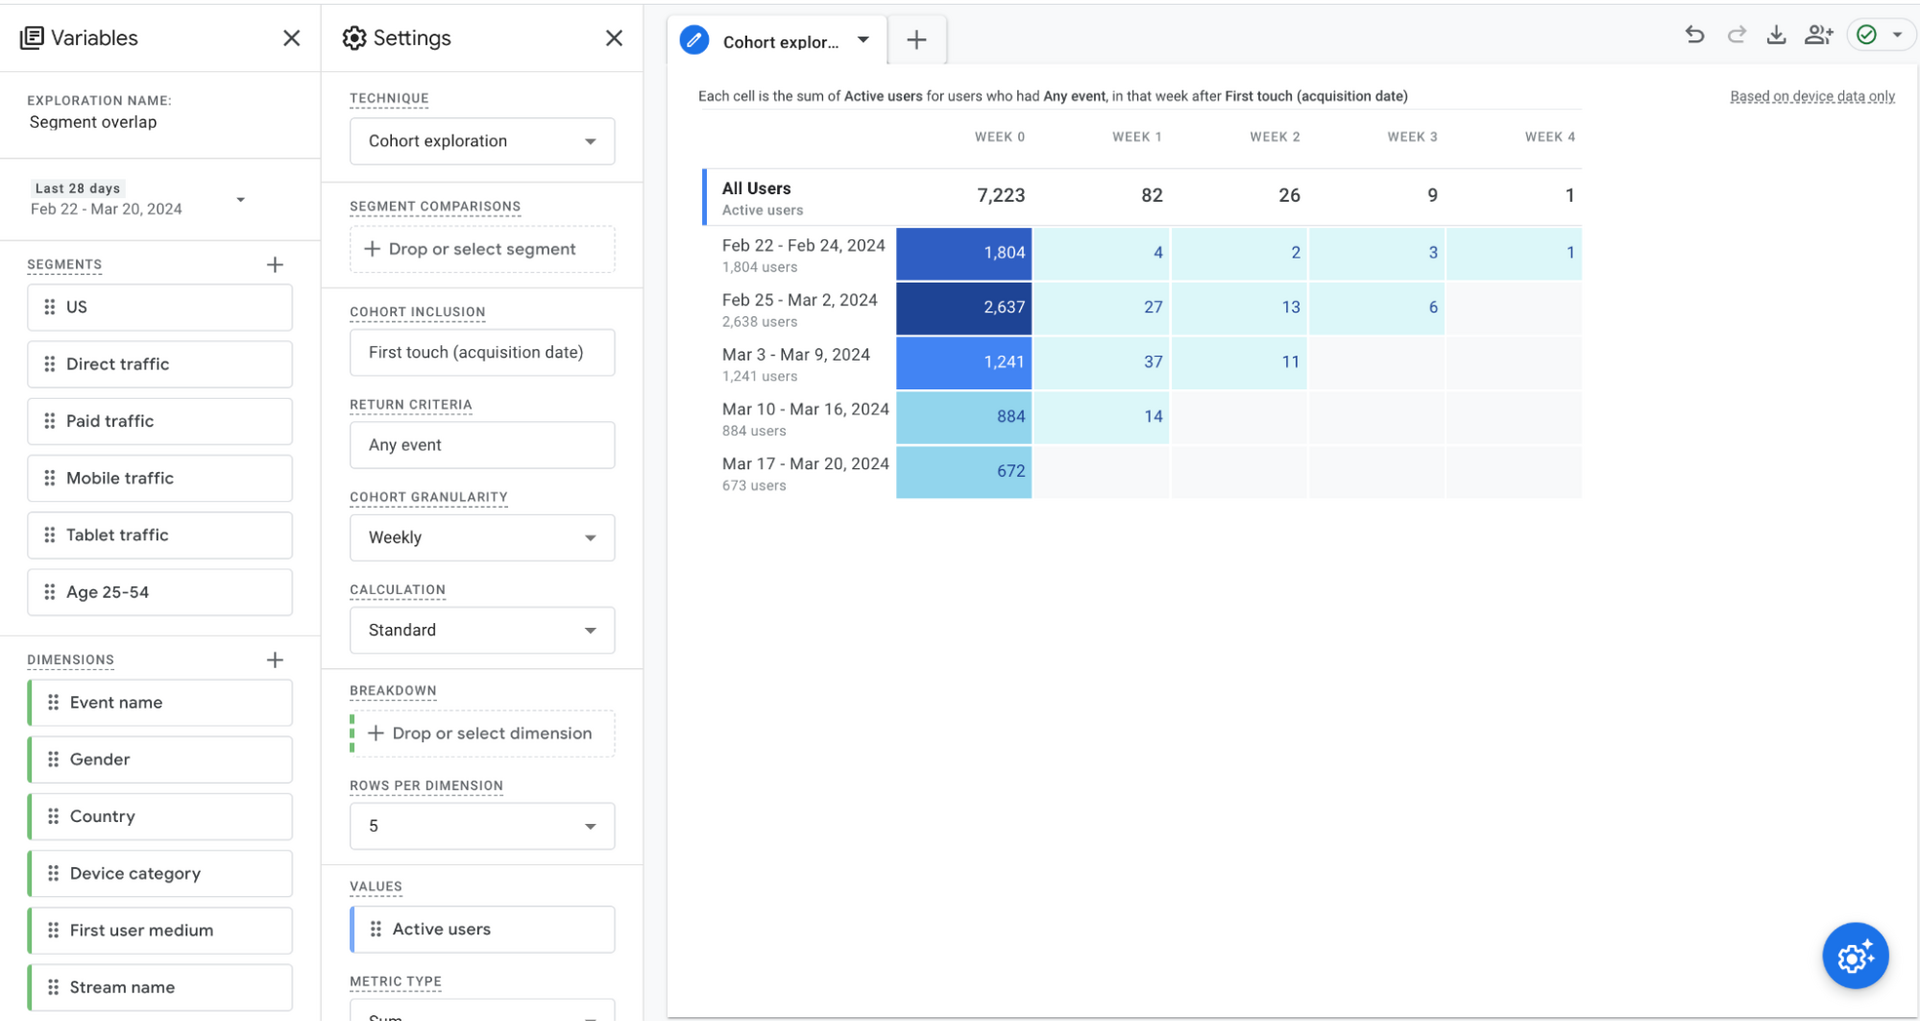This screenshot has height=1021, width=1920.
Task: Open the Calculation Standard dropdown
Action: (482, 631)
